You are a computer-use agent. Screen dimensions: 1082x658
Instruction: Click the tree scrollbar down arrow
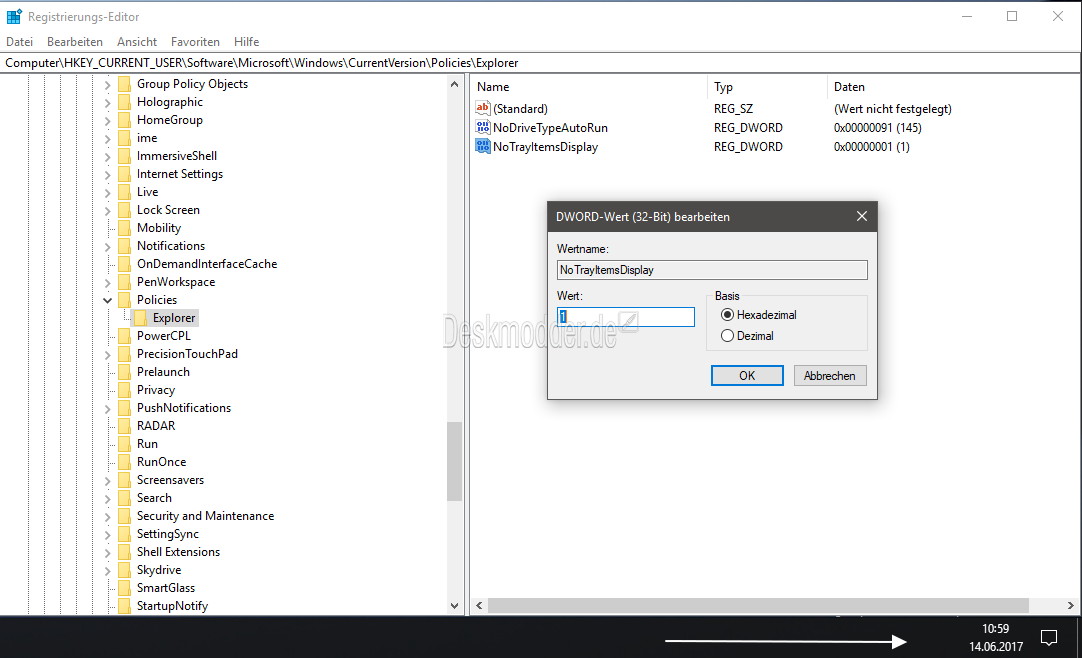(454, 606)
